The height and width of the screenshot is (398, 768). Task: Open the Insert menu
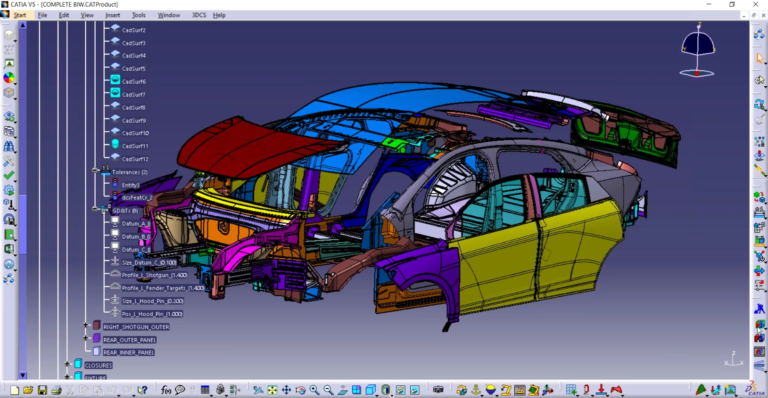pyautogui.click(x=113, y=15)
